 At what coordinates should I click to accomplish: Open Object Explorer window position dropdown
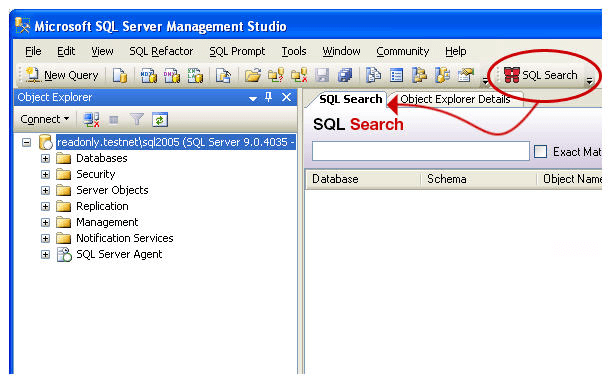coord(253,99)
